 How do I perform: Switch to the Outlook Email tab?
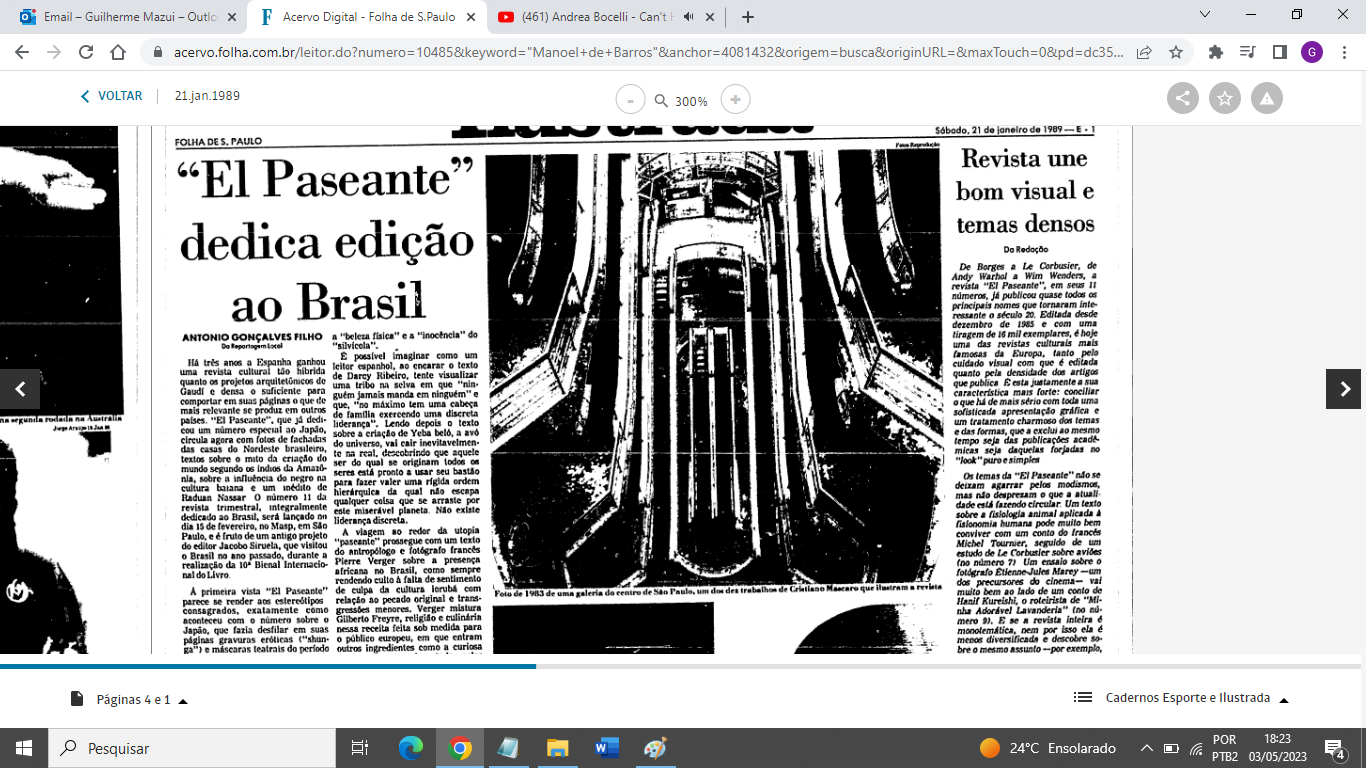coord(130,17)
